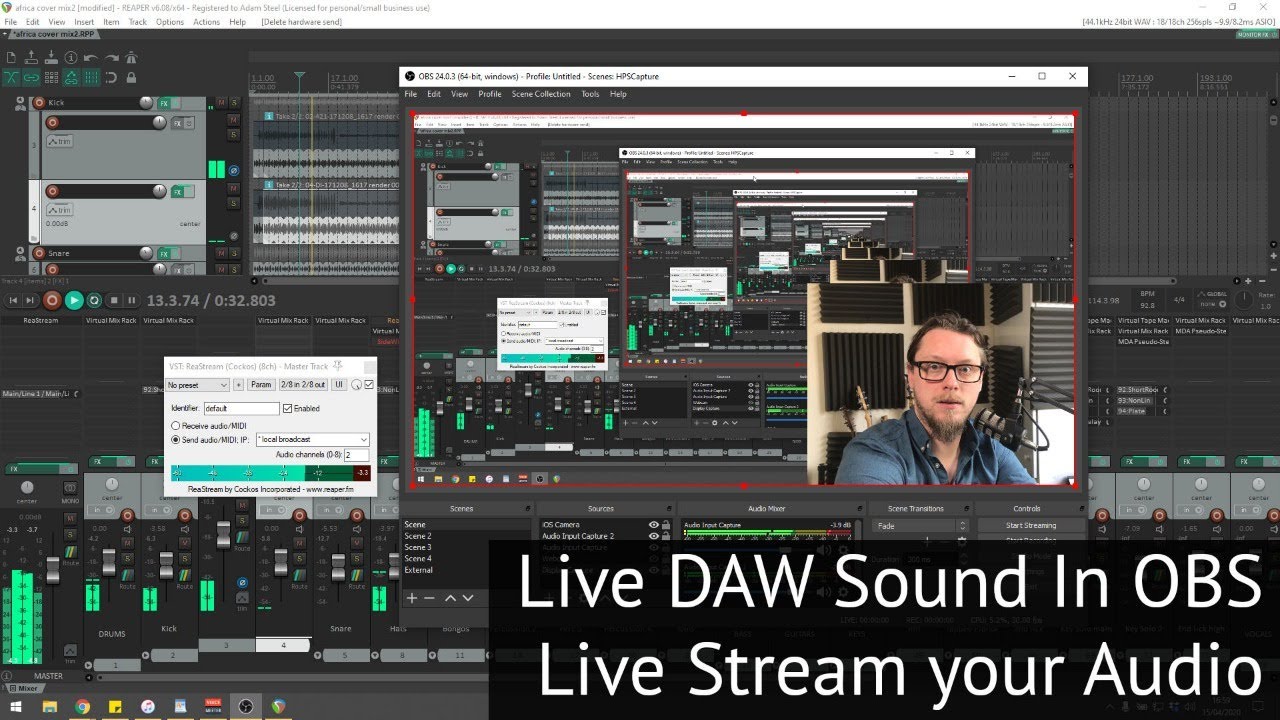Arm record on the Snare track
The image size is (1280, 720).
pos(39,253)
